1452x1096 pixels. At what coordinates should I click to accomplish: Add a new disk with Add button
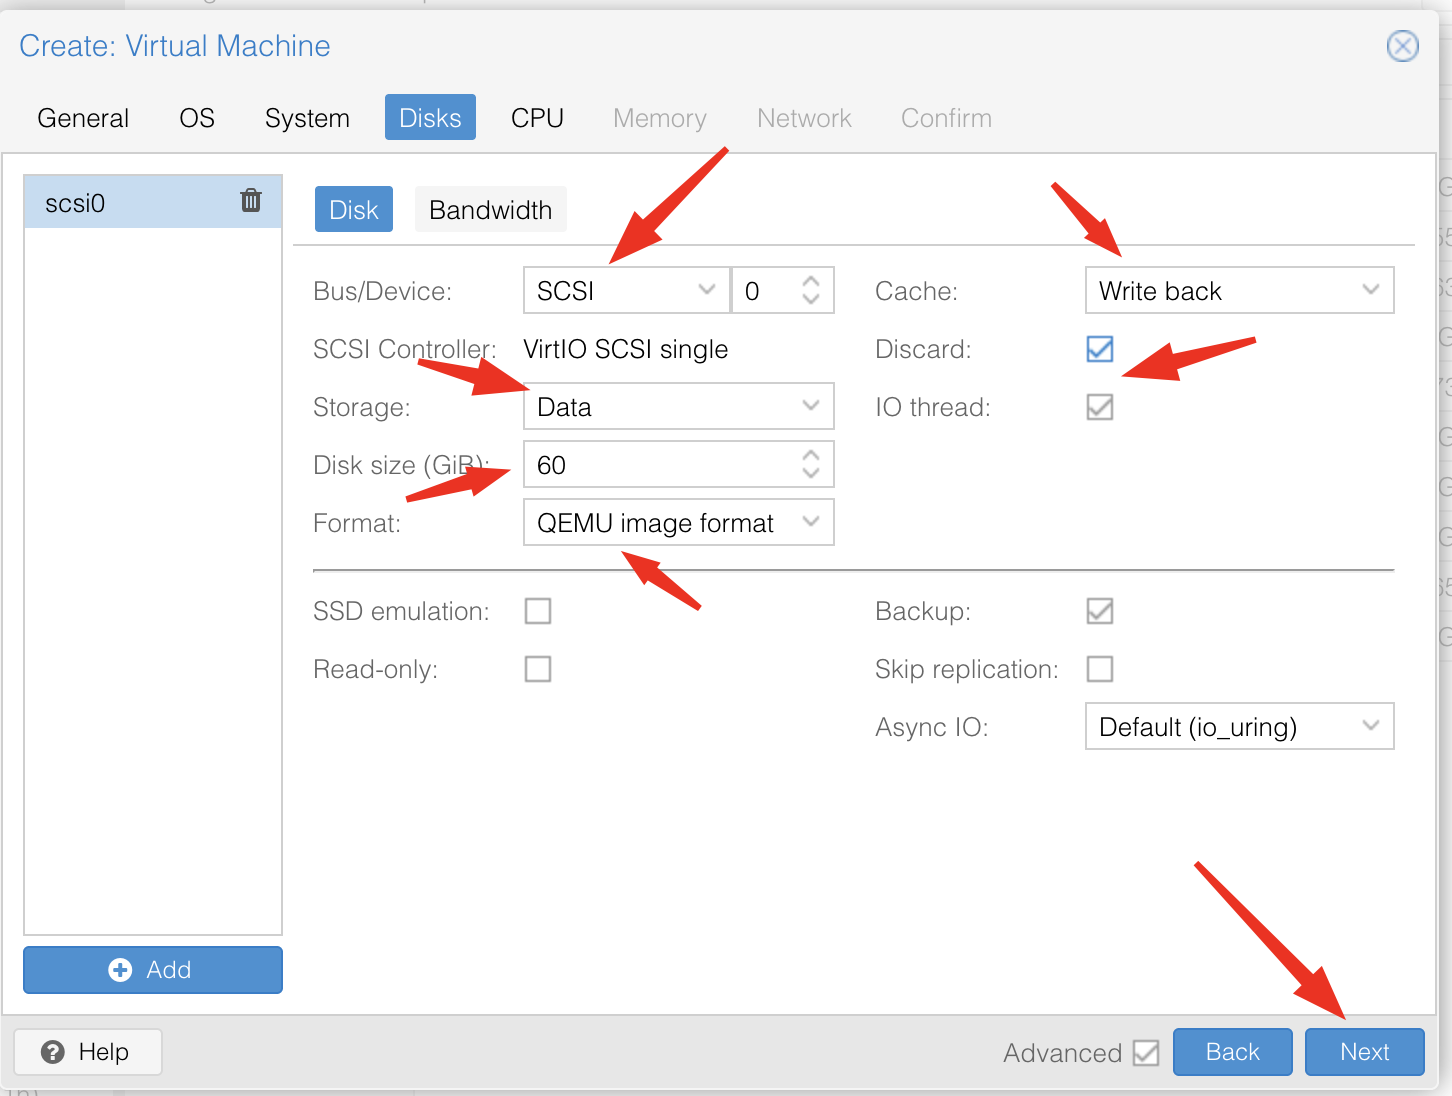[x=153, y=970]
